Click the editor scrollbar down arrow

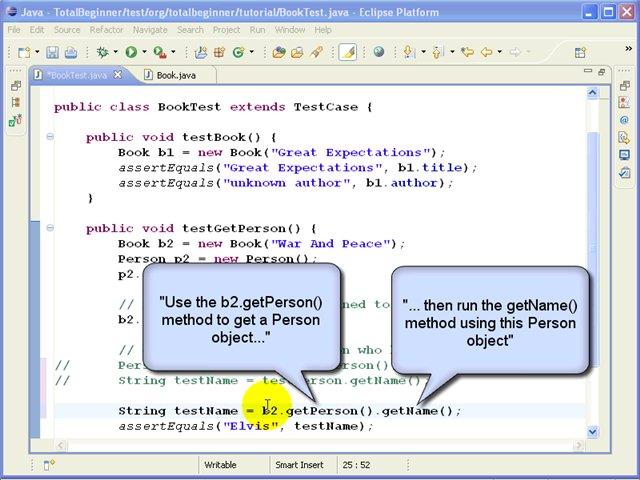point(593,431)
